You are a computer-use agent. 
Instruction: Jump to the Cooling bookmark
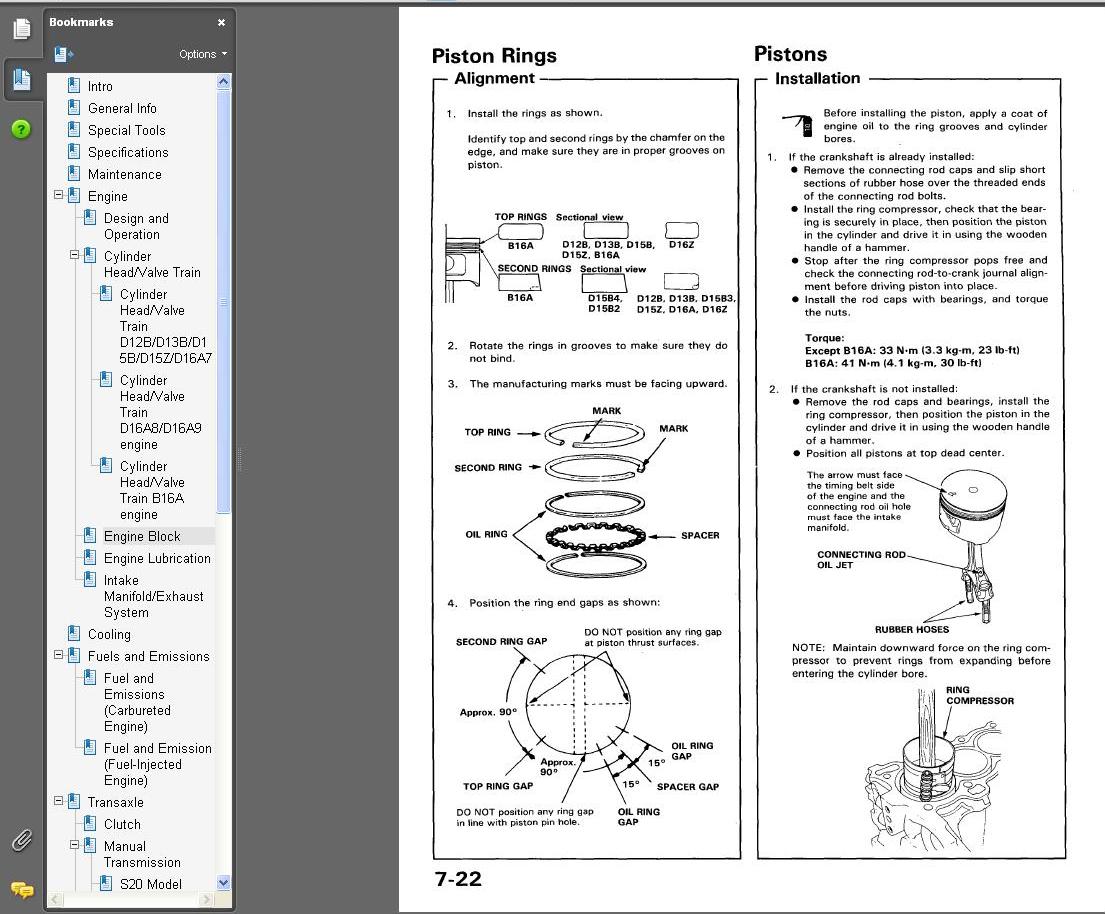pyautogui.click(x=109, y=634)
